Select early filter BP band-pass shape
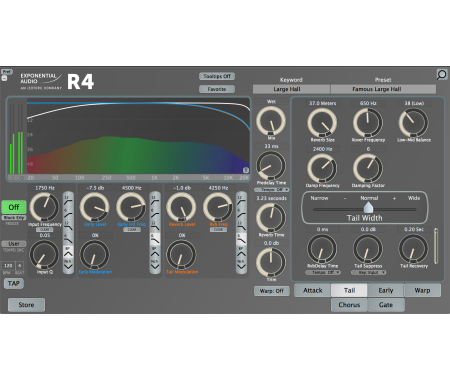 pyautogui.click(x=155, y=251)
